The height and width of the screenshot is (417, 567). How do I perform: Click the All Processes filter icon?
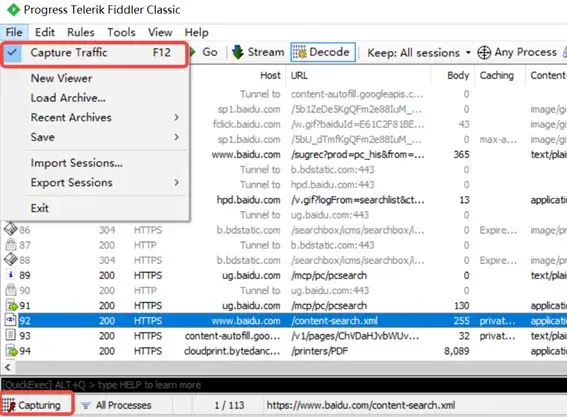(x=86, y=405)
